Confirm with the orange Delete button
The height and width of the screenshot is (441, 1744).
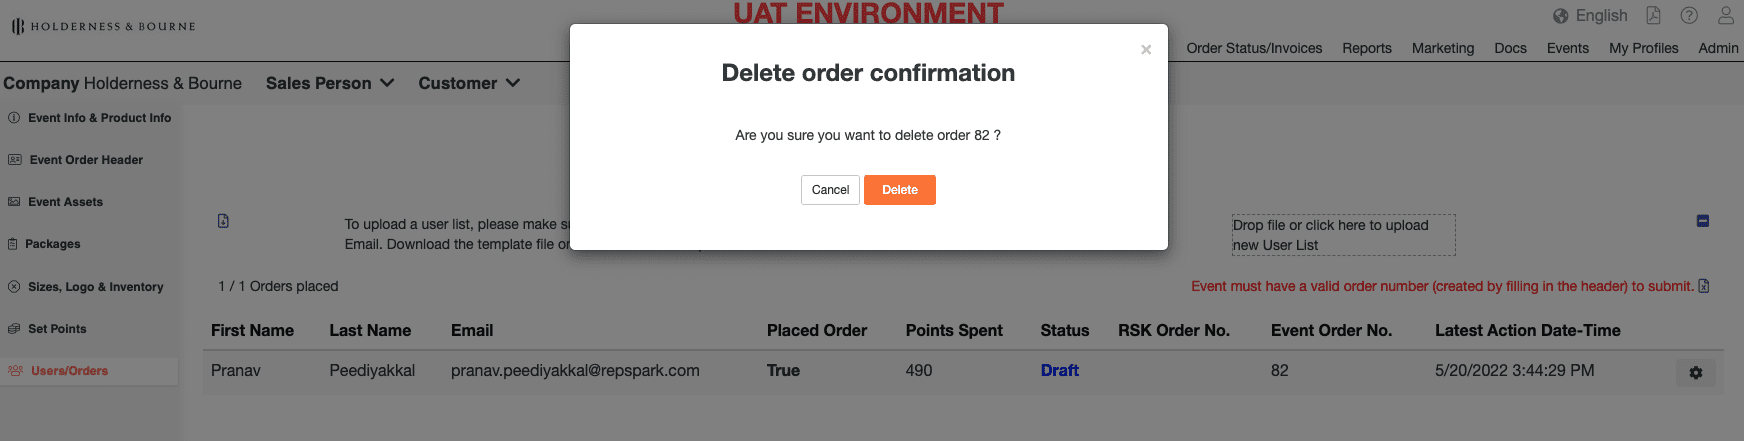[x=900, y=190]
